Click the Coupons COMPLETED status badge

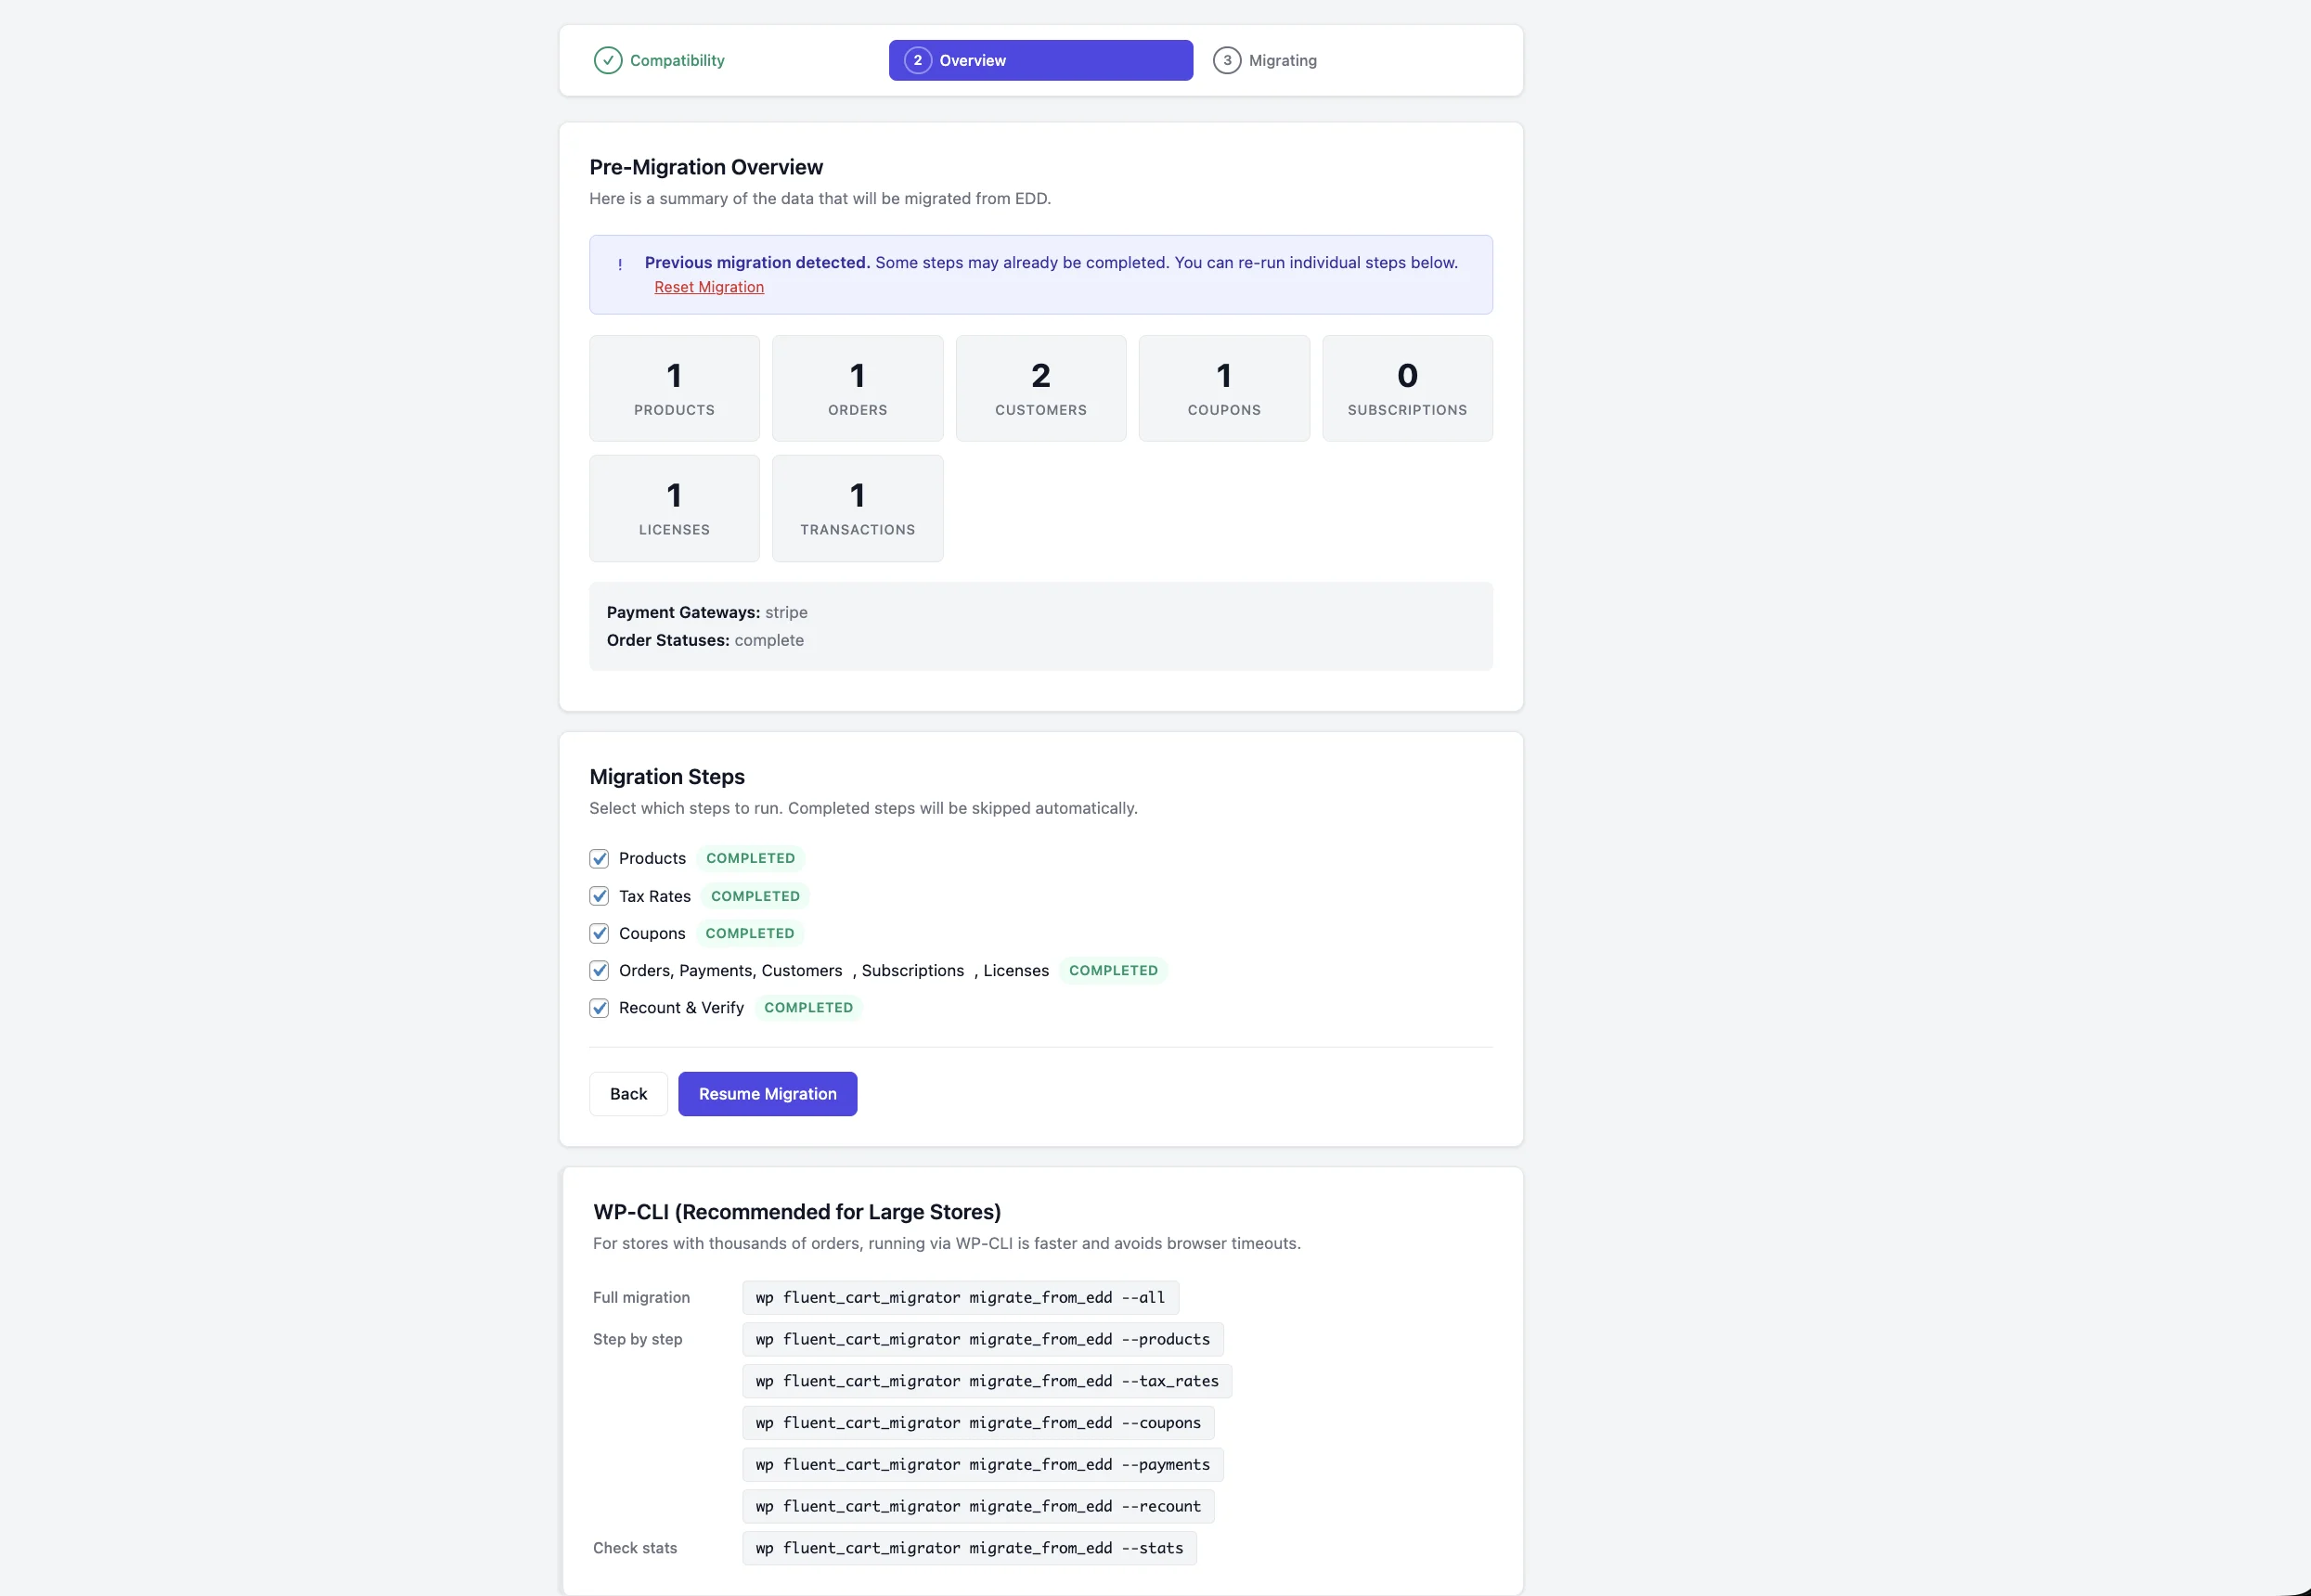pos(750,933)
